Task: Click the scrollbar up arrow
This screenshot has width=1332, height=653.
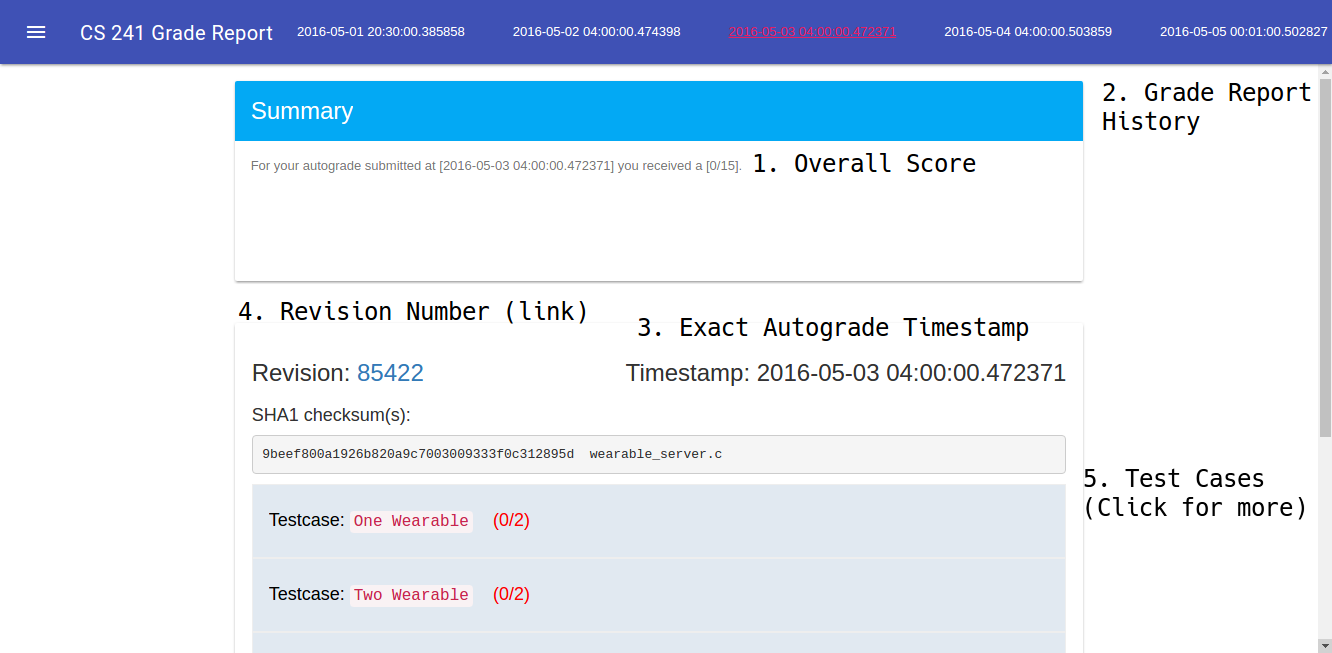Action: (x=1324, y=72)
